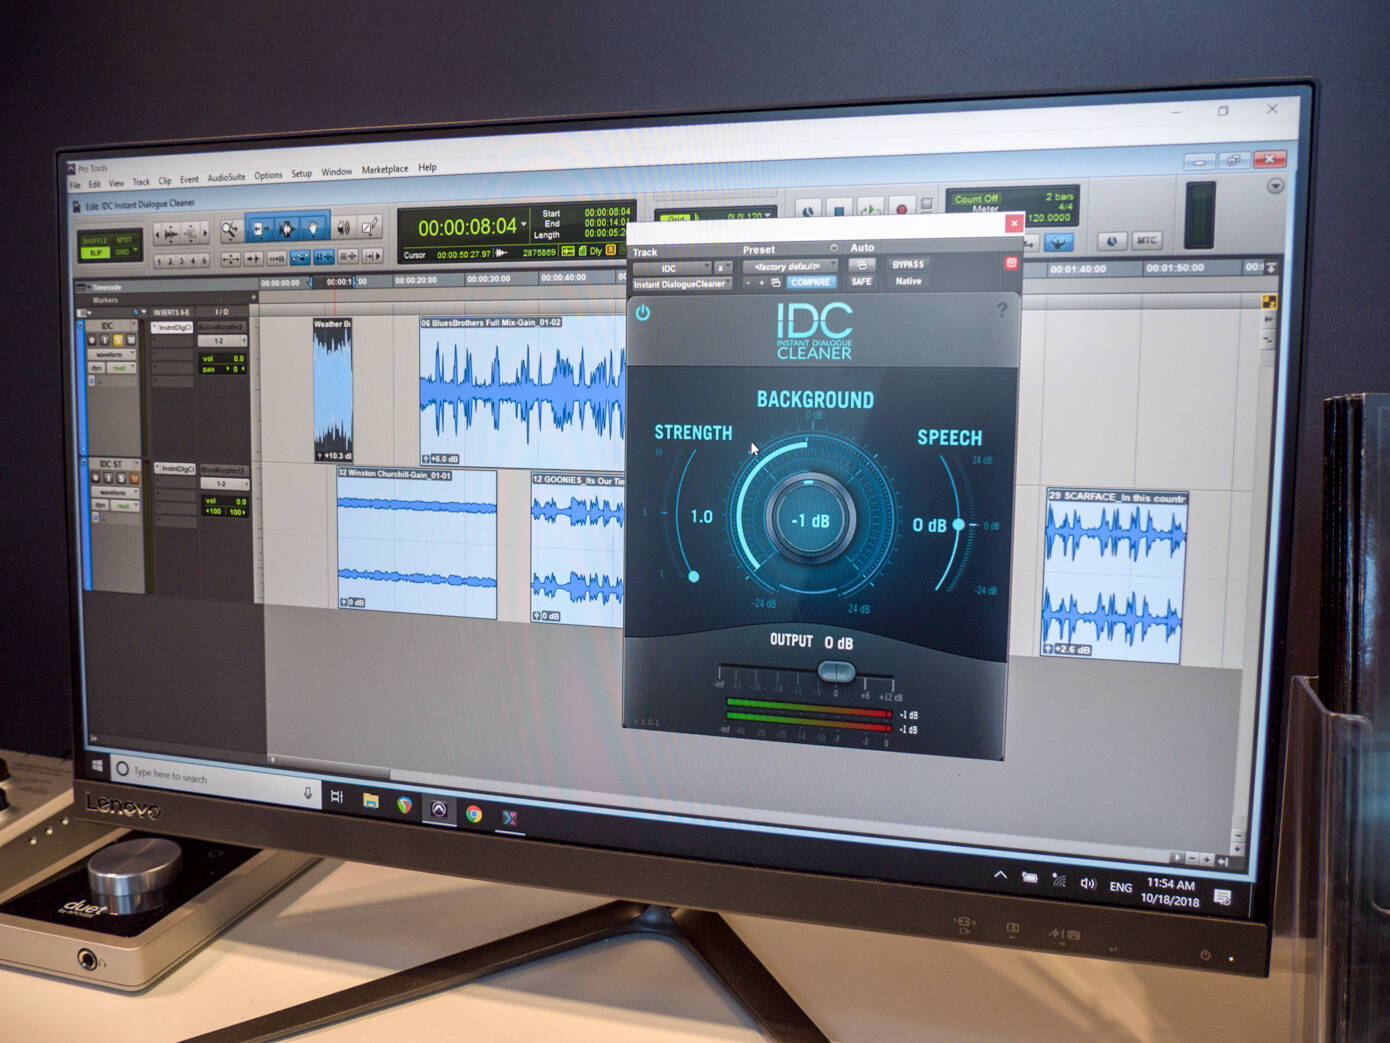Select the 32 Winston Churchill-Gain clip
Image resolution: width=1390 pixels, height=1043 pixels.
click(x=416, y=543)
